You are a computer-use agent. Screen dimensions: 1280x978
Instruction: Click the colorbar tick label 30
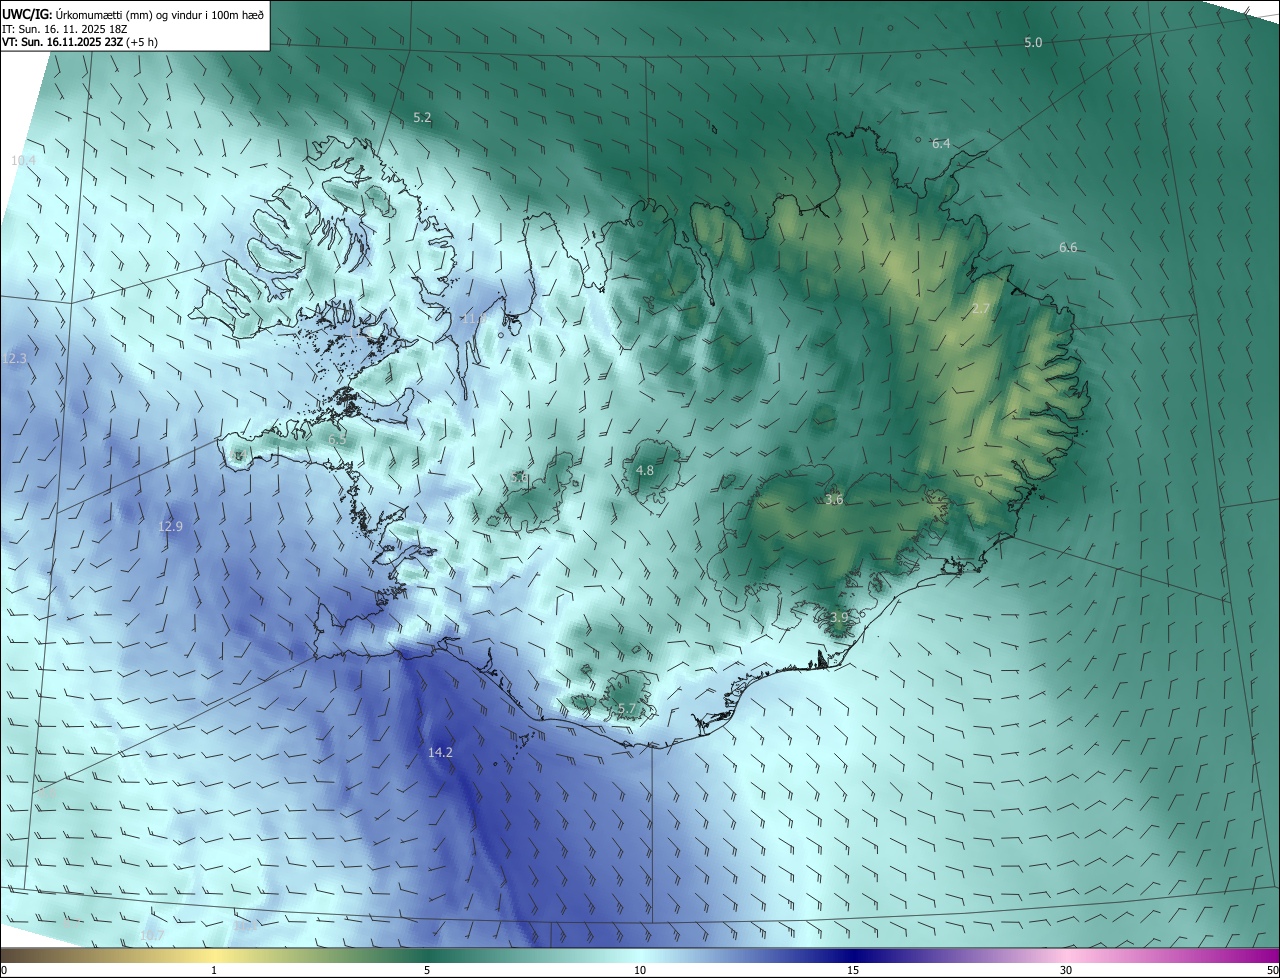click(1066, 970)
